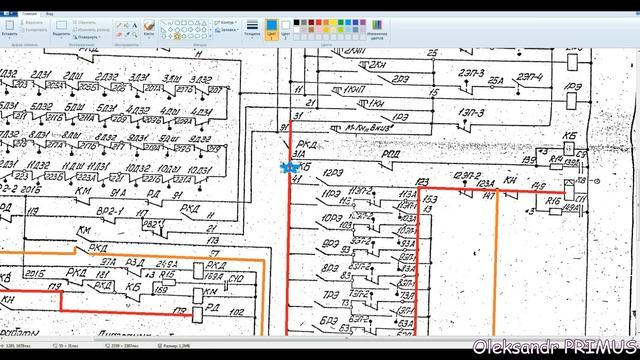Pick the yellow color swatch
The image size is (640, 360).
[x=333, y=22]
